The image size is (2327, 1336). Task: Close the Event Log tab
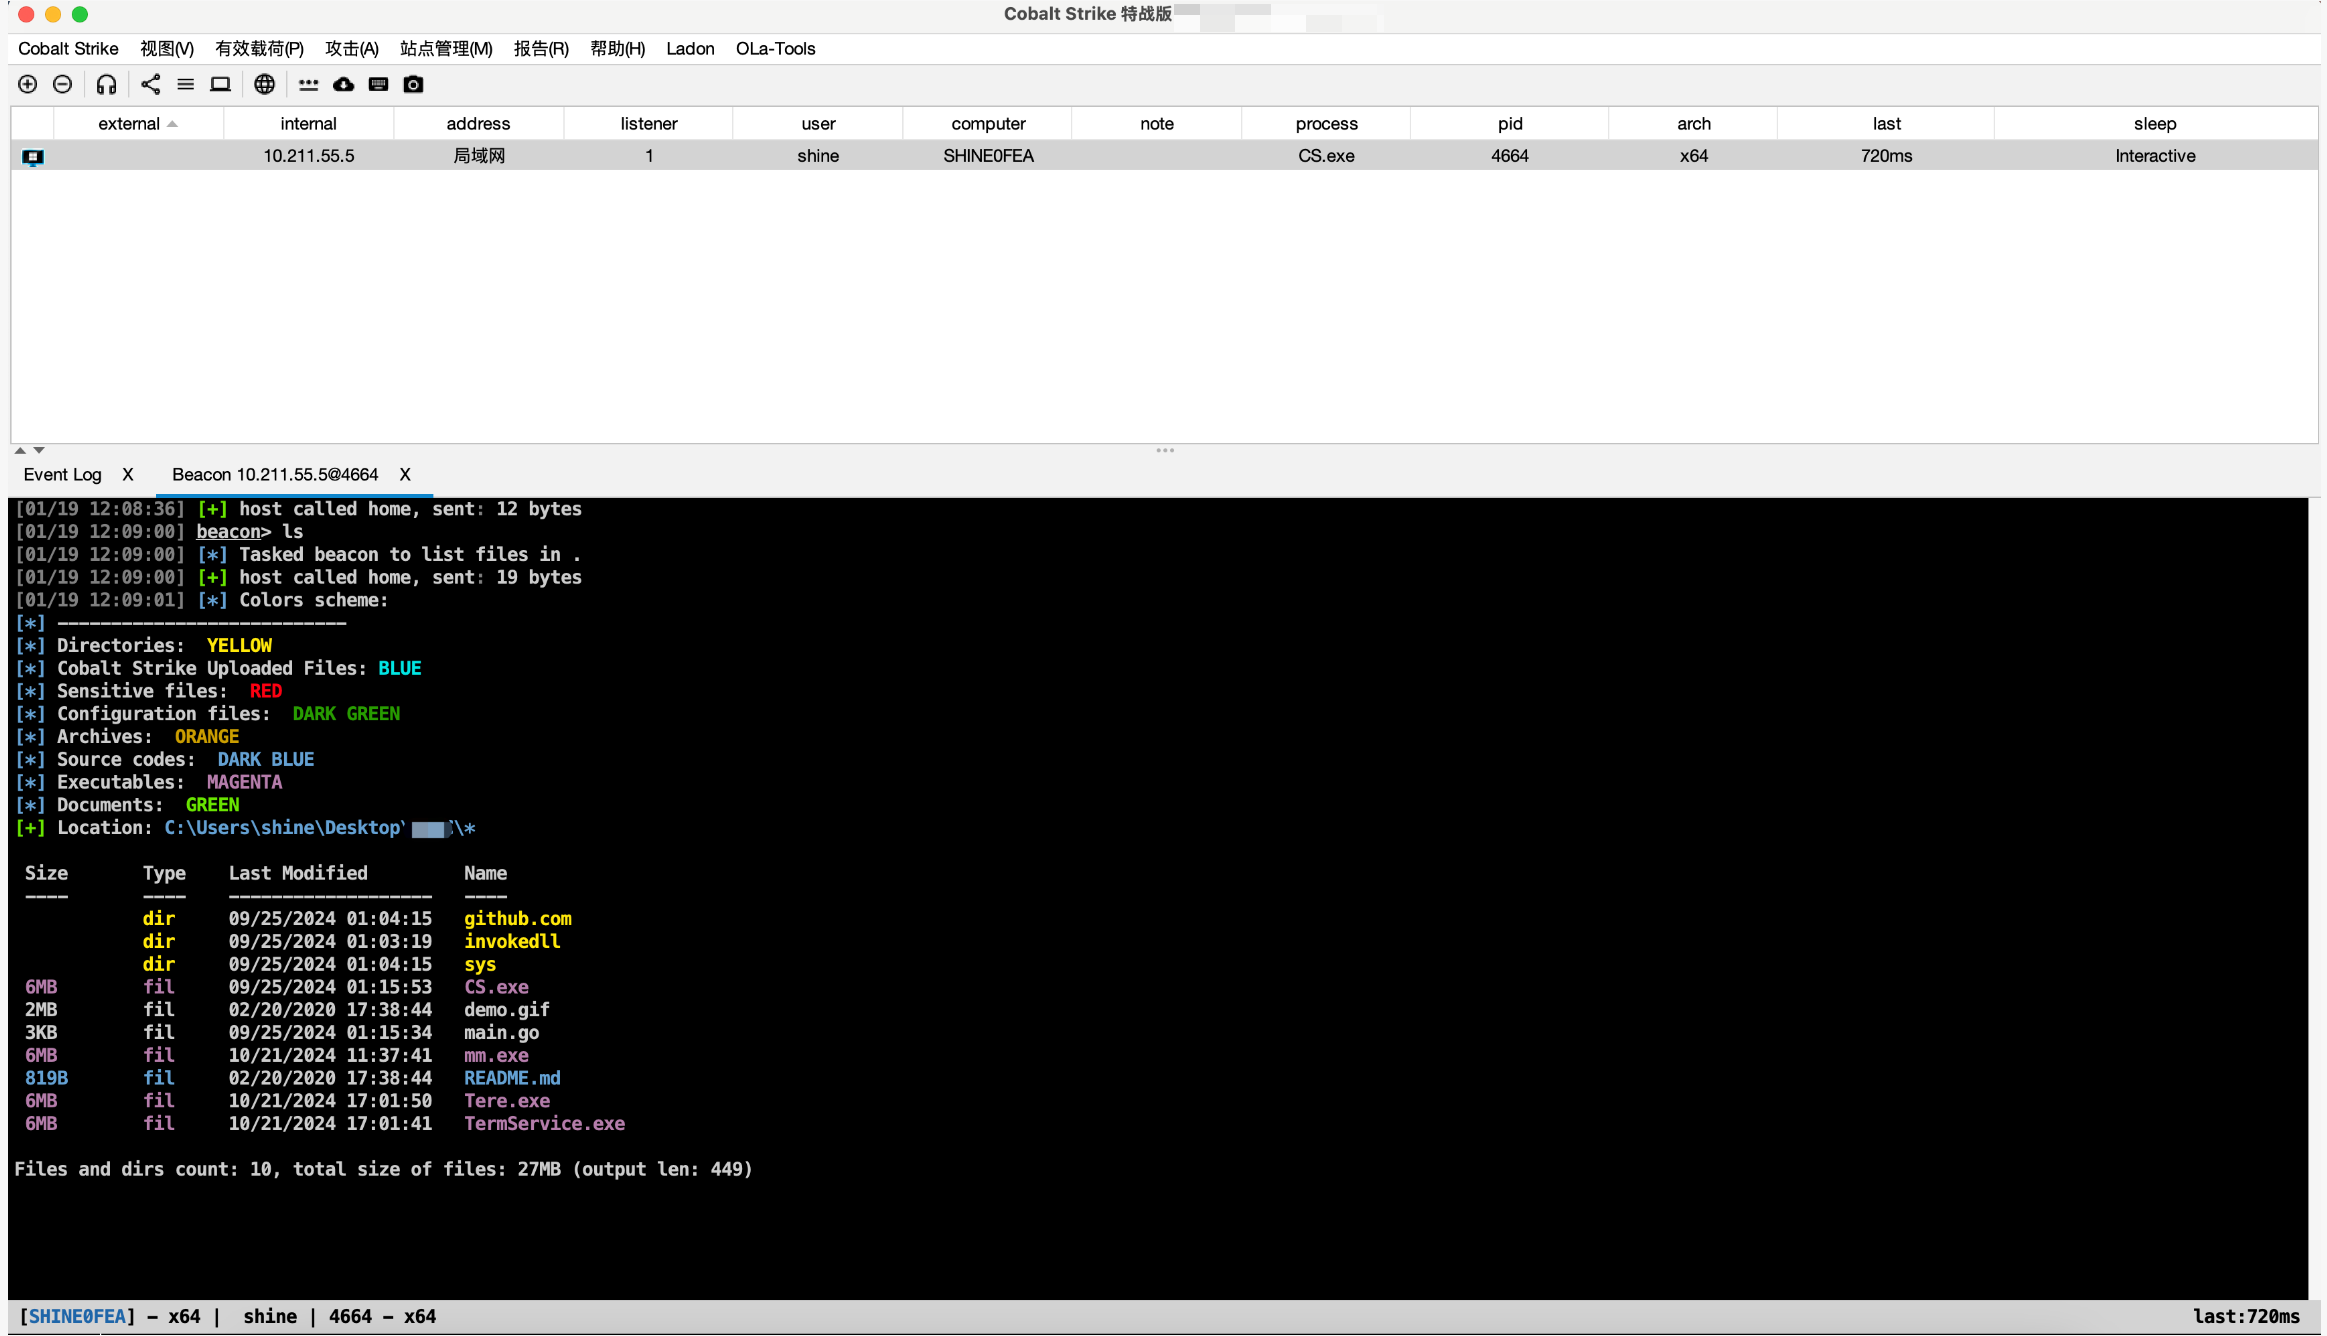pyautogui.click(x=128, y=475)
